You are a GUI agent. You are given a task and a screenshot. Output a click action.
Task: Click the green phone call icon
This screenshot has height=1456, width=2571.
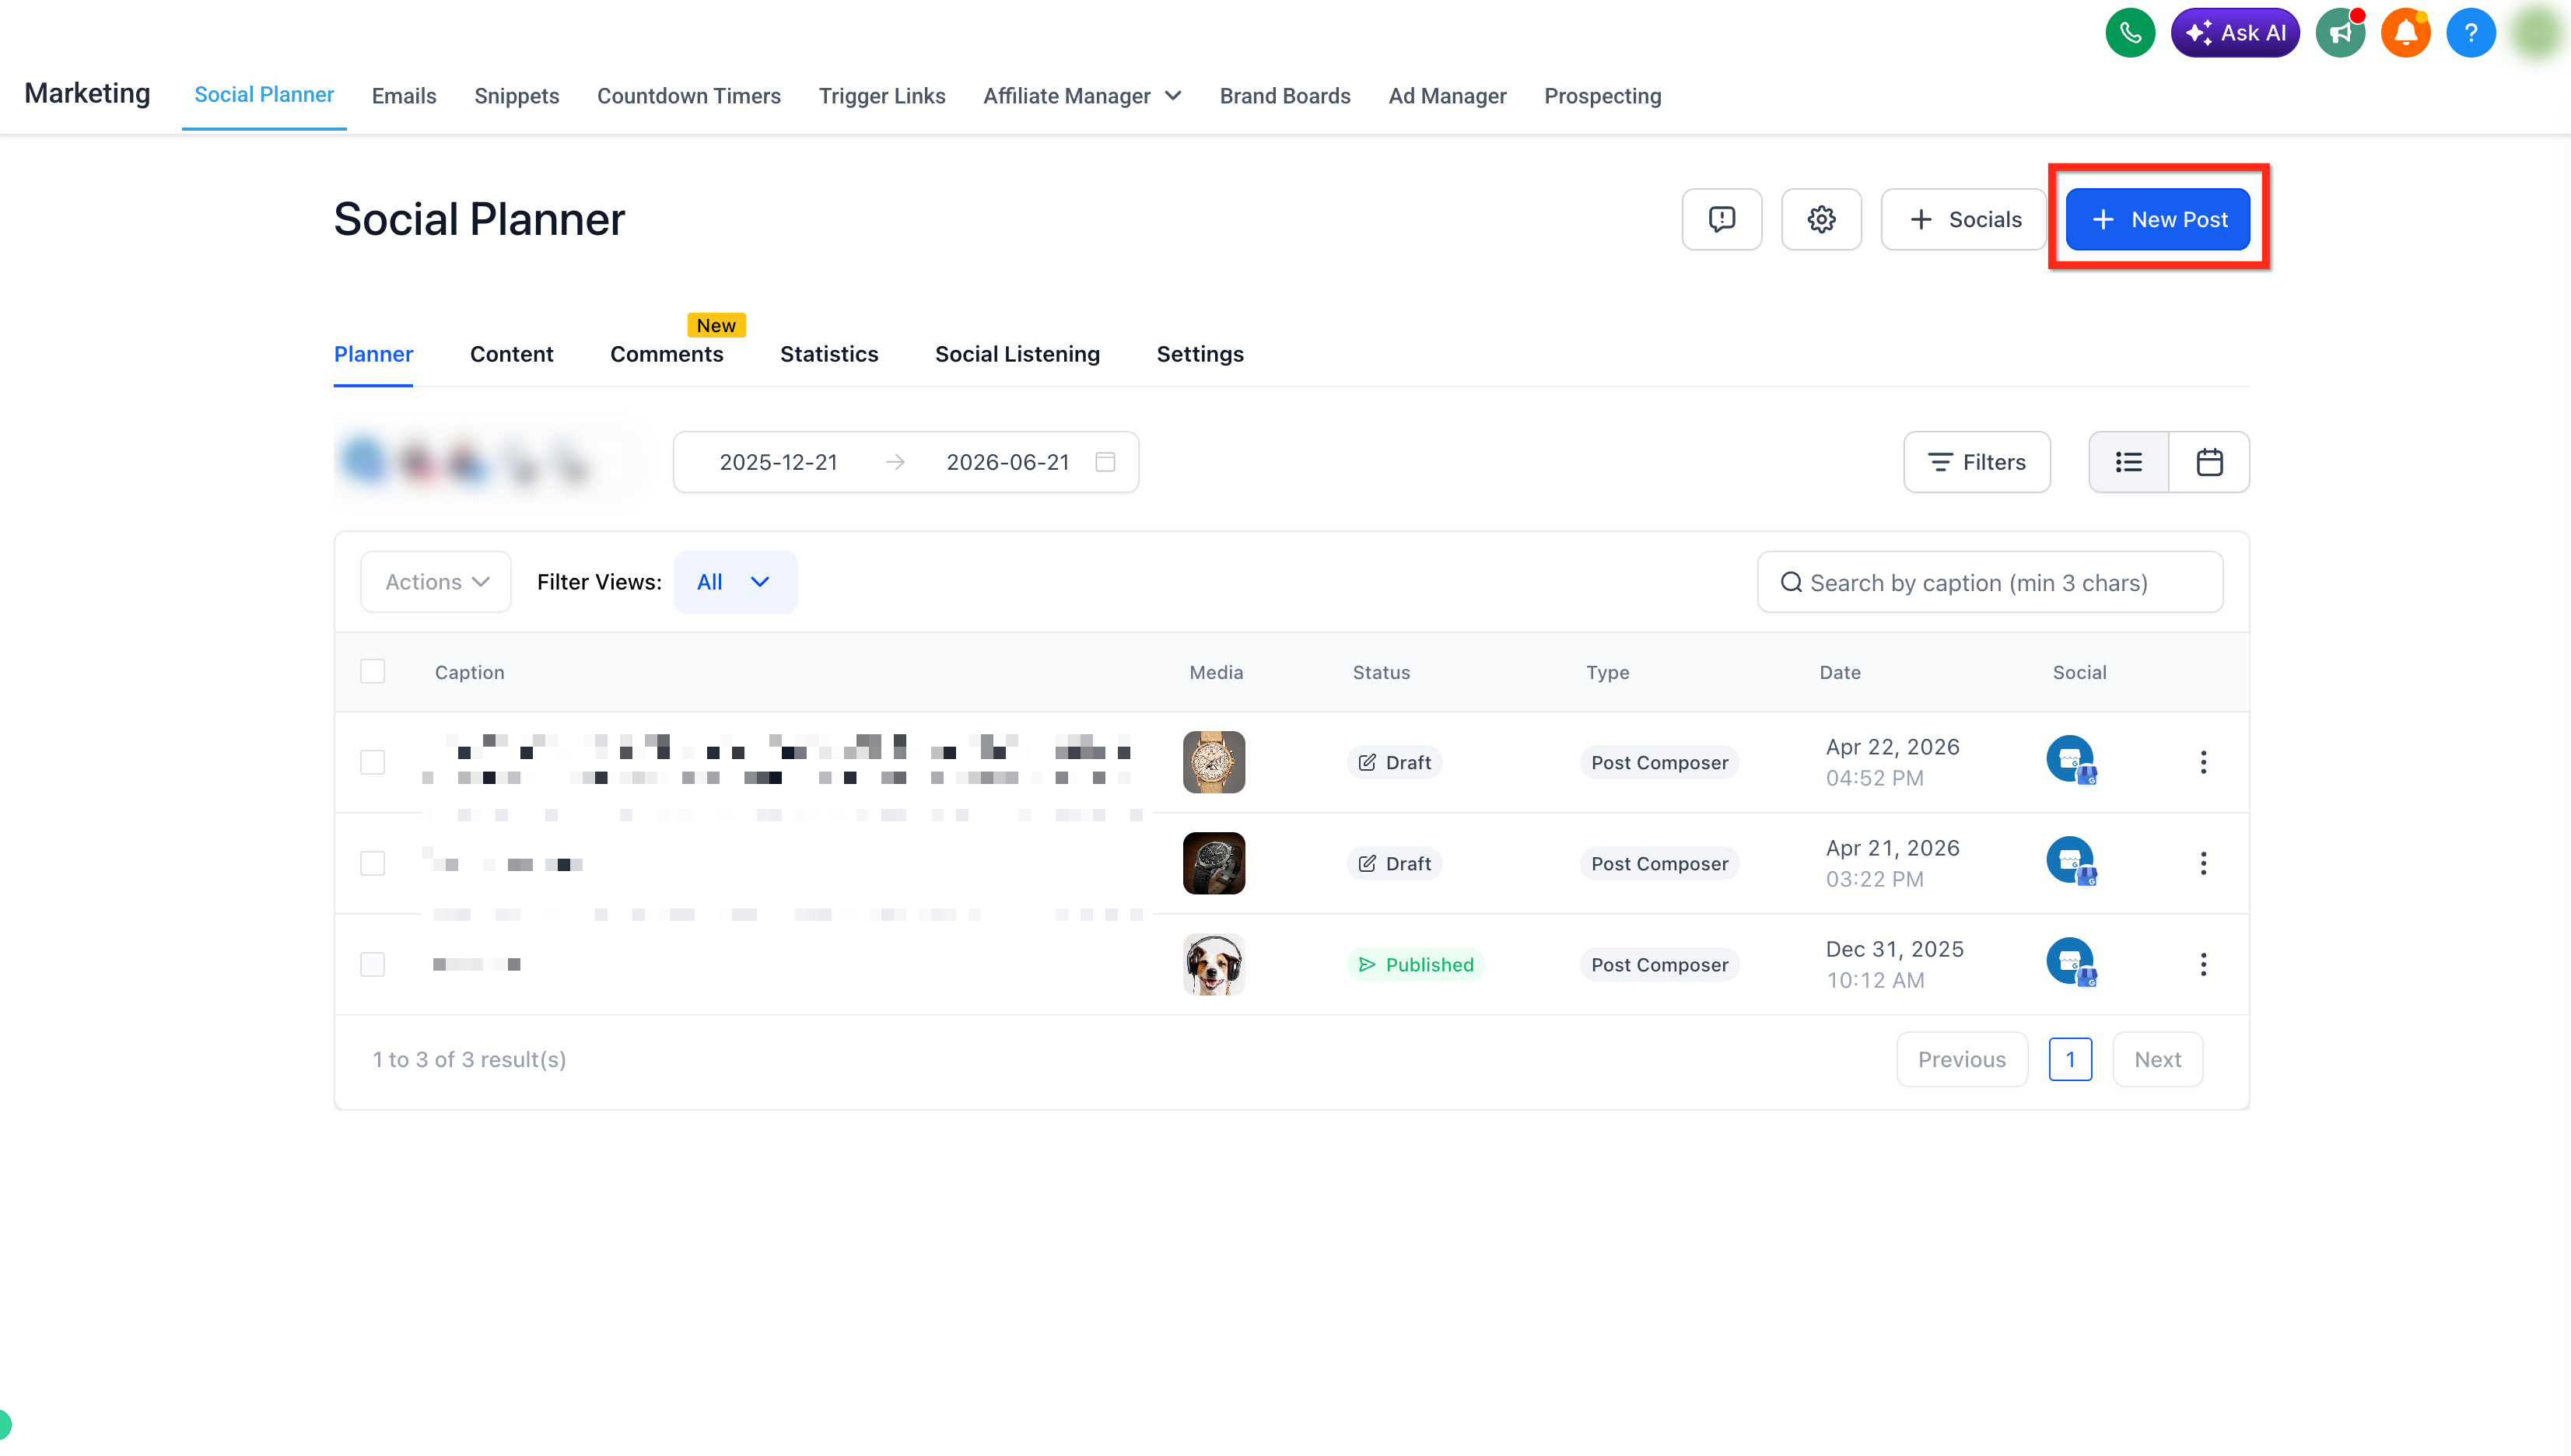(x=2130, y=33)
